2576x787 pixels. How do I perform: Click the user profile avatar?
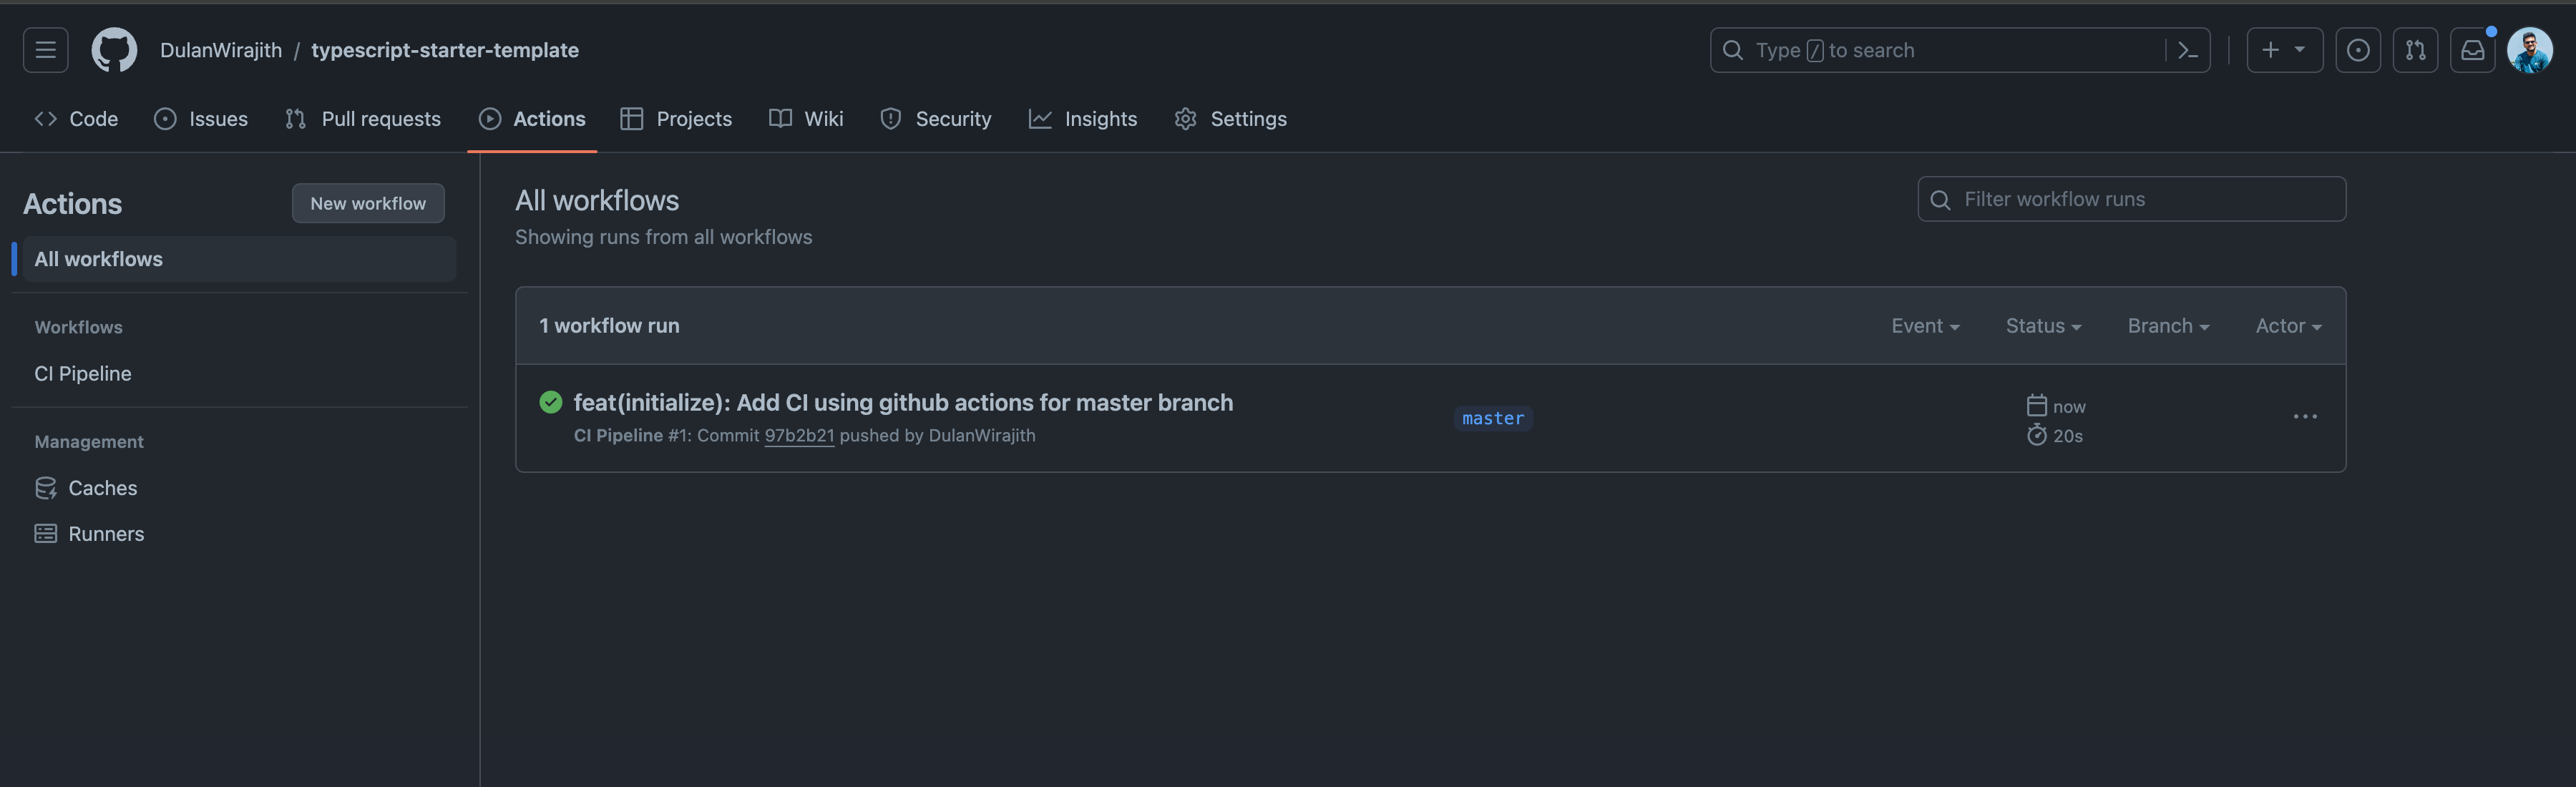[2530, 50]
